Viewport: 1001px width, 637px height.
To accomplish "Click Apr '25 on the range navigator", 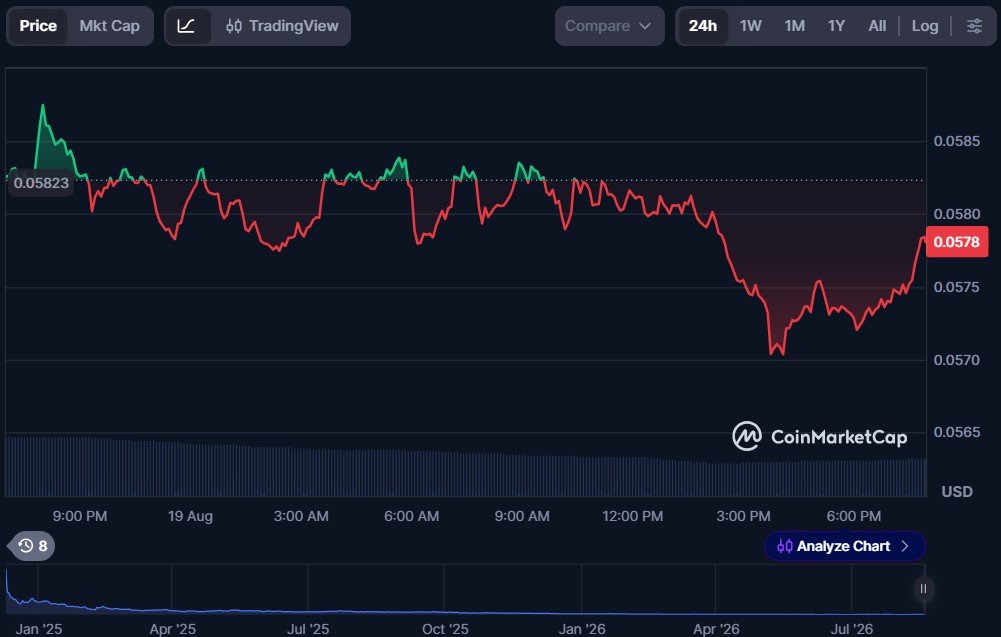I will pyautogui.click(x=172, y=629).
